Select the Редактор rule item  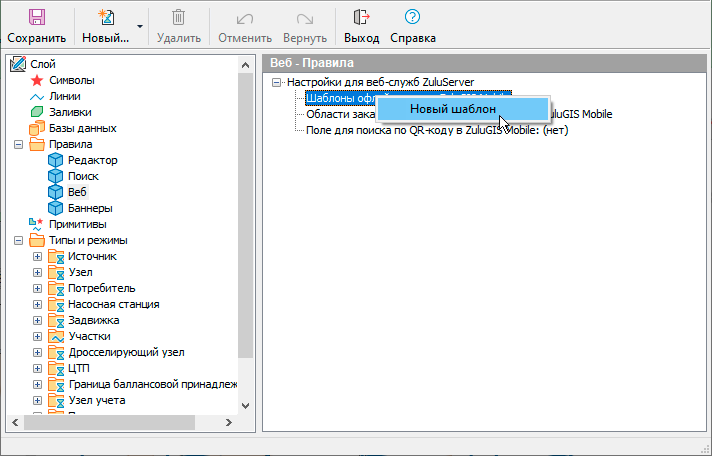[x=92, y=160]
